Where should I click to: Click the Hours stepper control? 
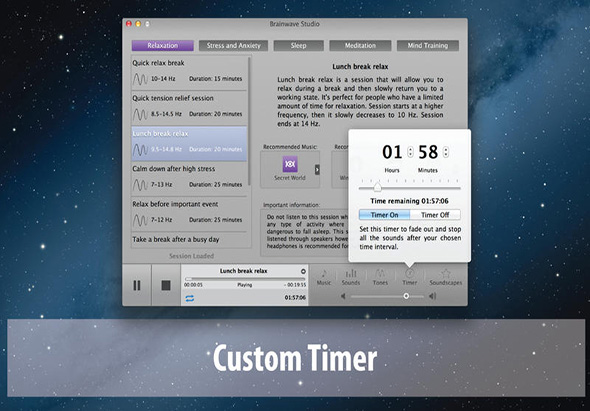tap(411, 152)
